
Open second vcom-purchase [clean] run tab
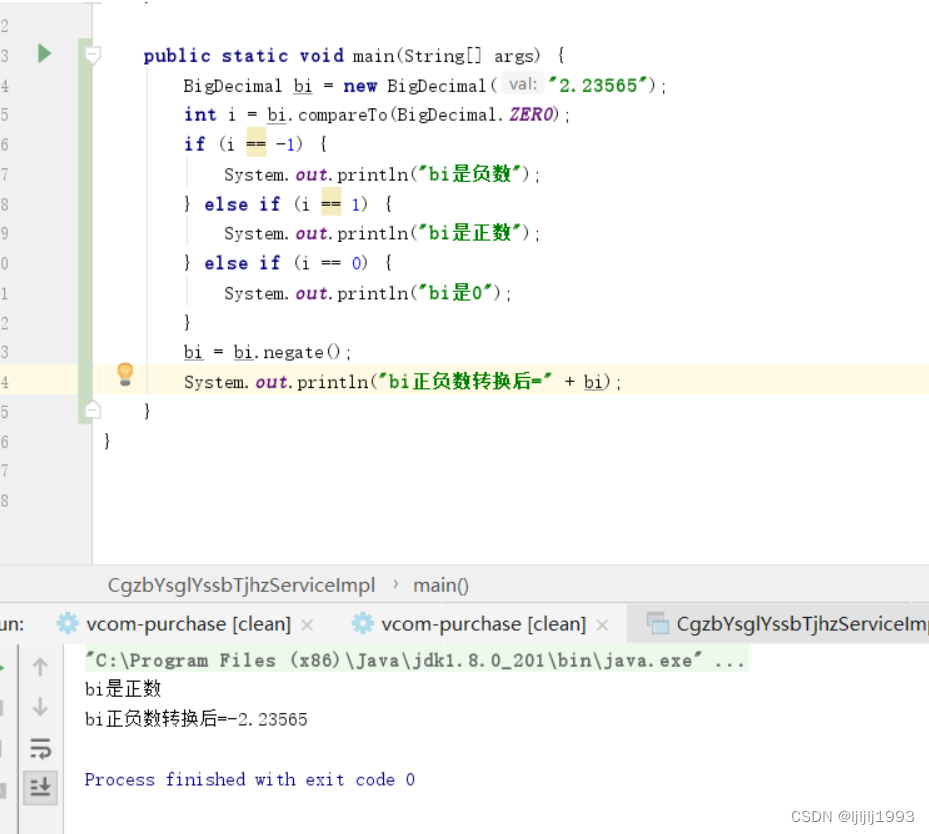[x=483, y=624]
